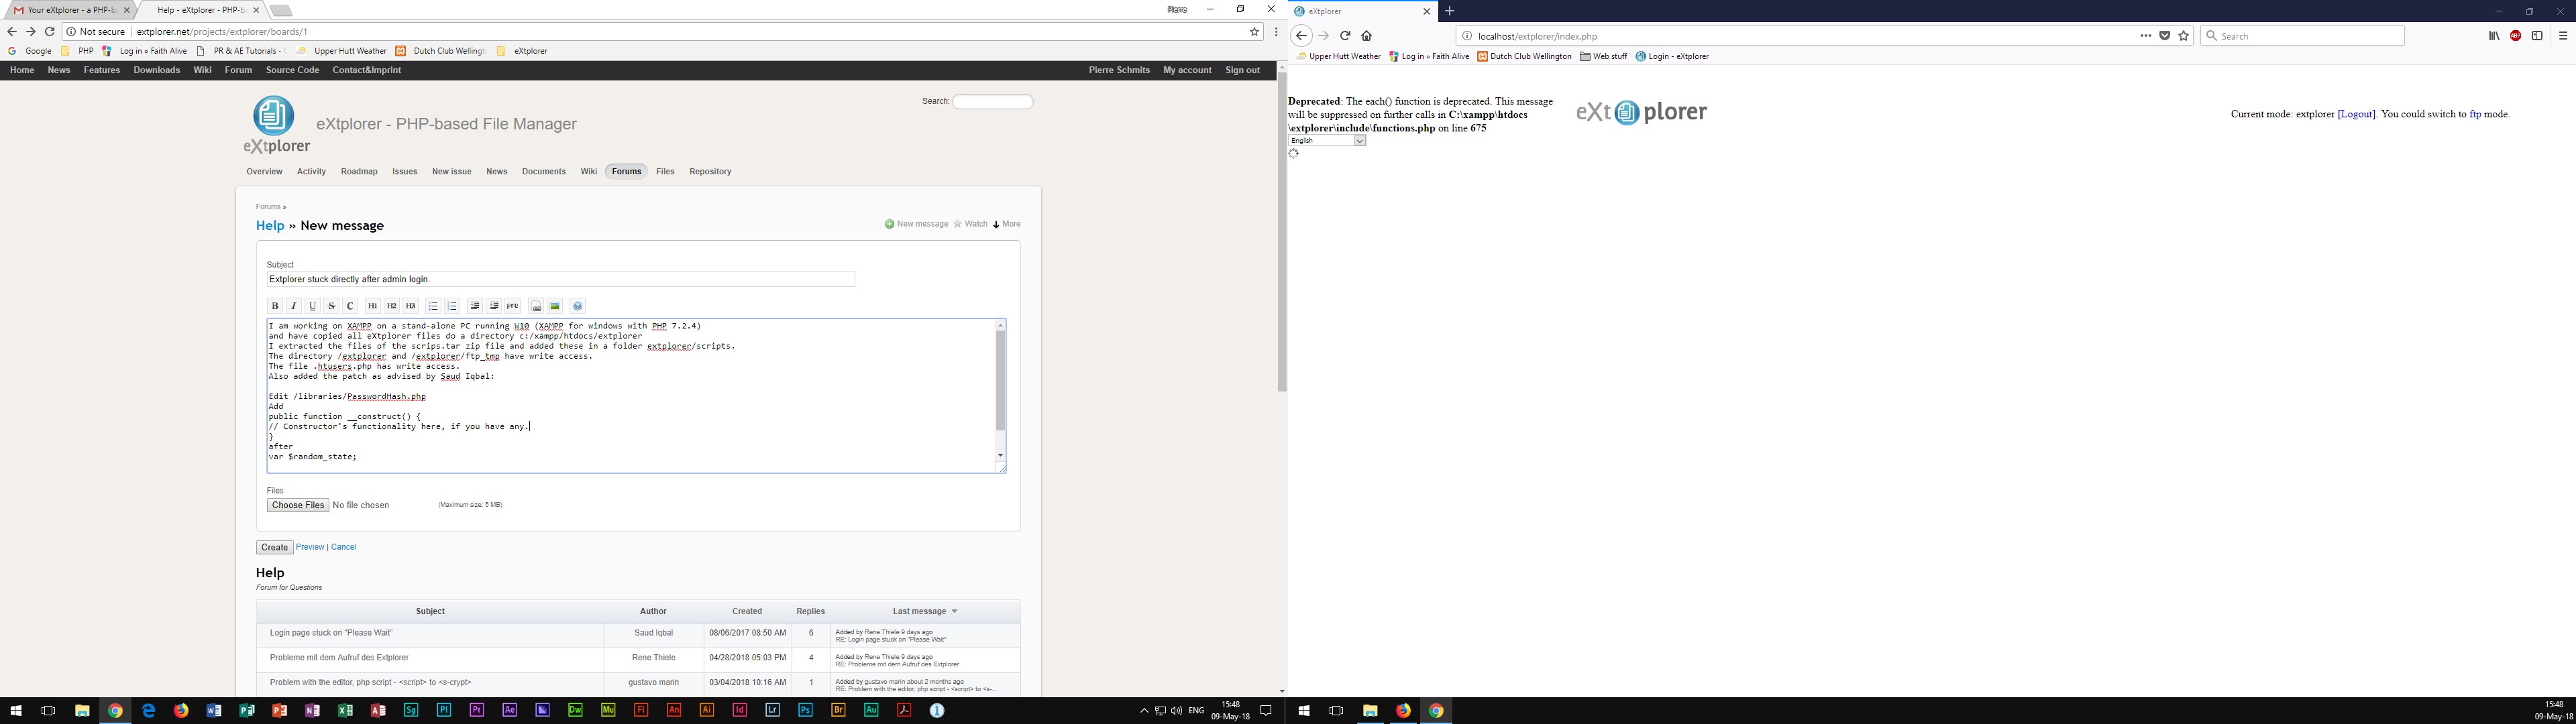The height and width of the screenshot is (724, 2576).
Task: Expand the More actions menu
Action: point(1007,224)
